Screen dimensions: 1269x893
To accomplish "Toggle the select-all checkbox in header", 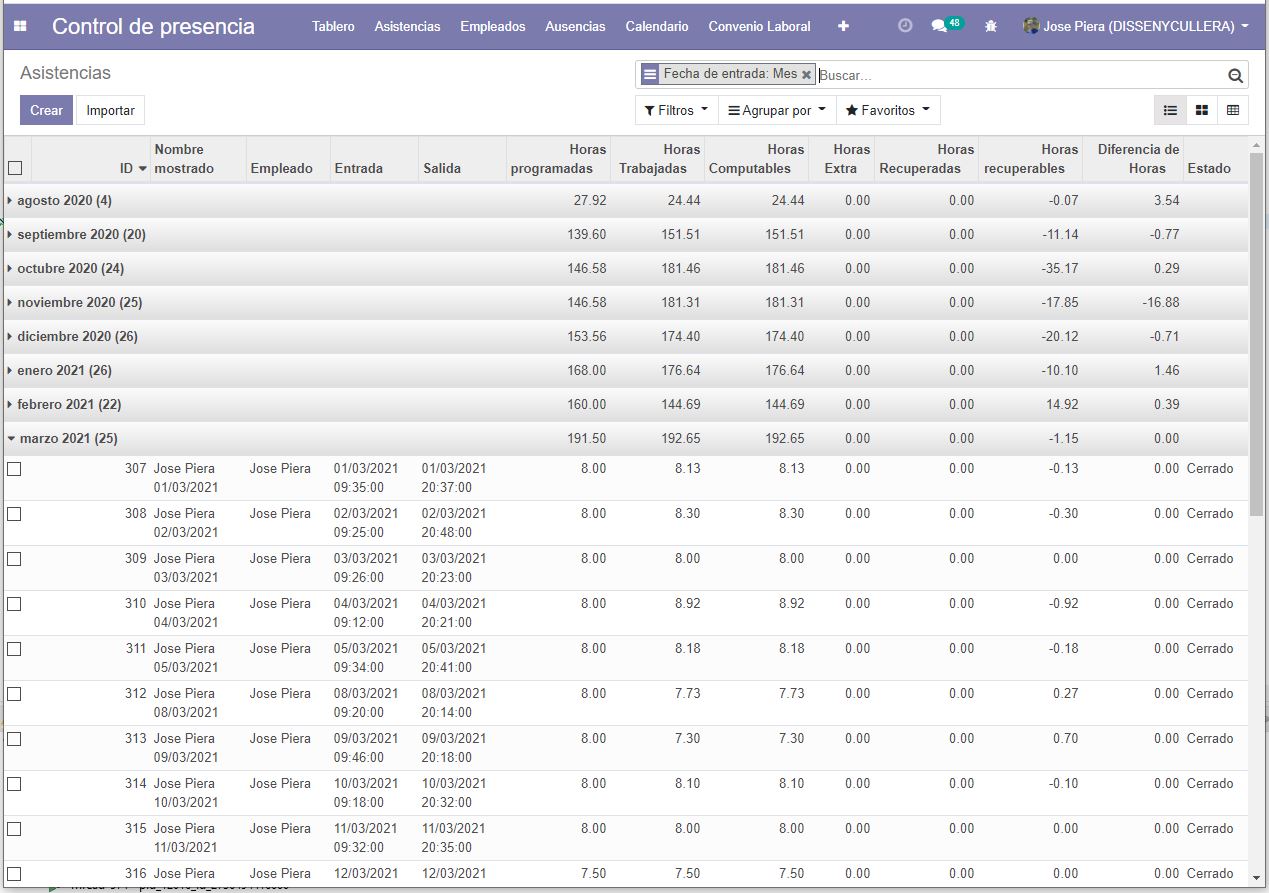I will click(x=15, y=168).
